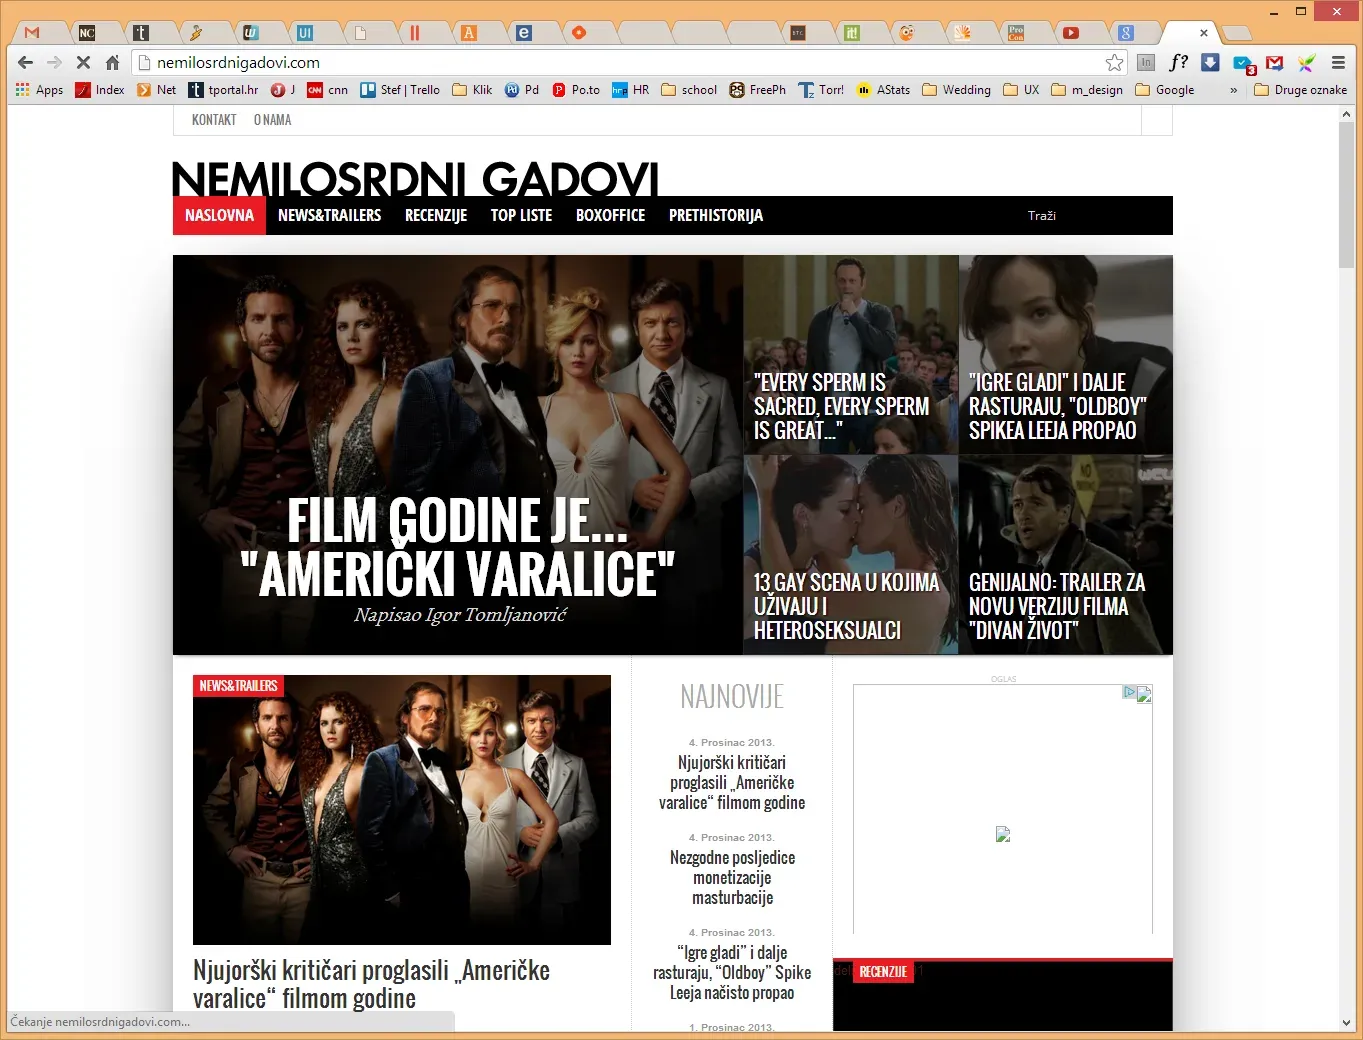Read the 13 gay scena article tile
The height and width of the screenshot is (1040, 1363).
[851, 555]
